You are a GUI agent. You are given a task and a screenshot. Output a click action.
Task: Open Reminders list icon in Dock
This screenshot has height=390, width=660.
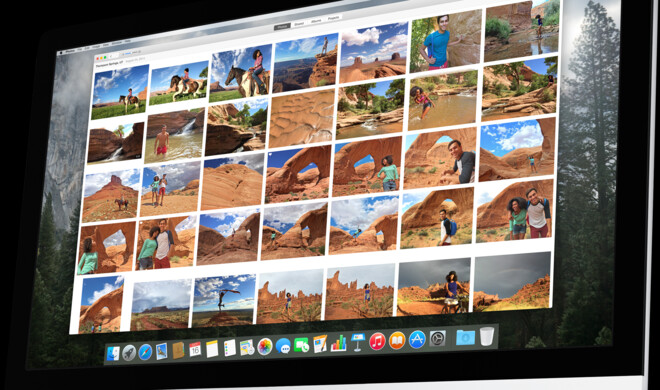pyautogui.click(x=229, y=348)
